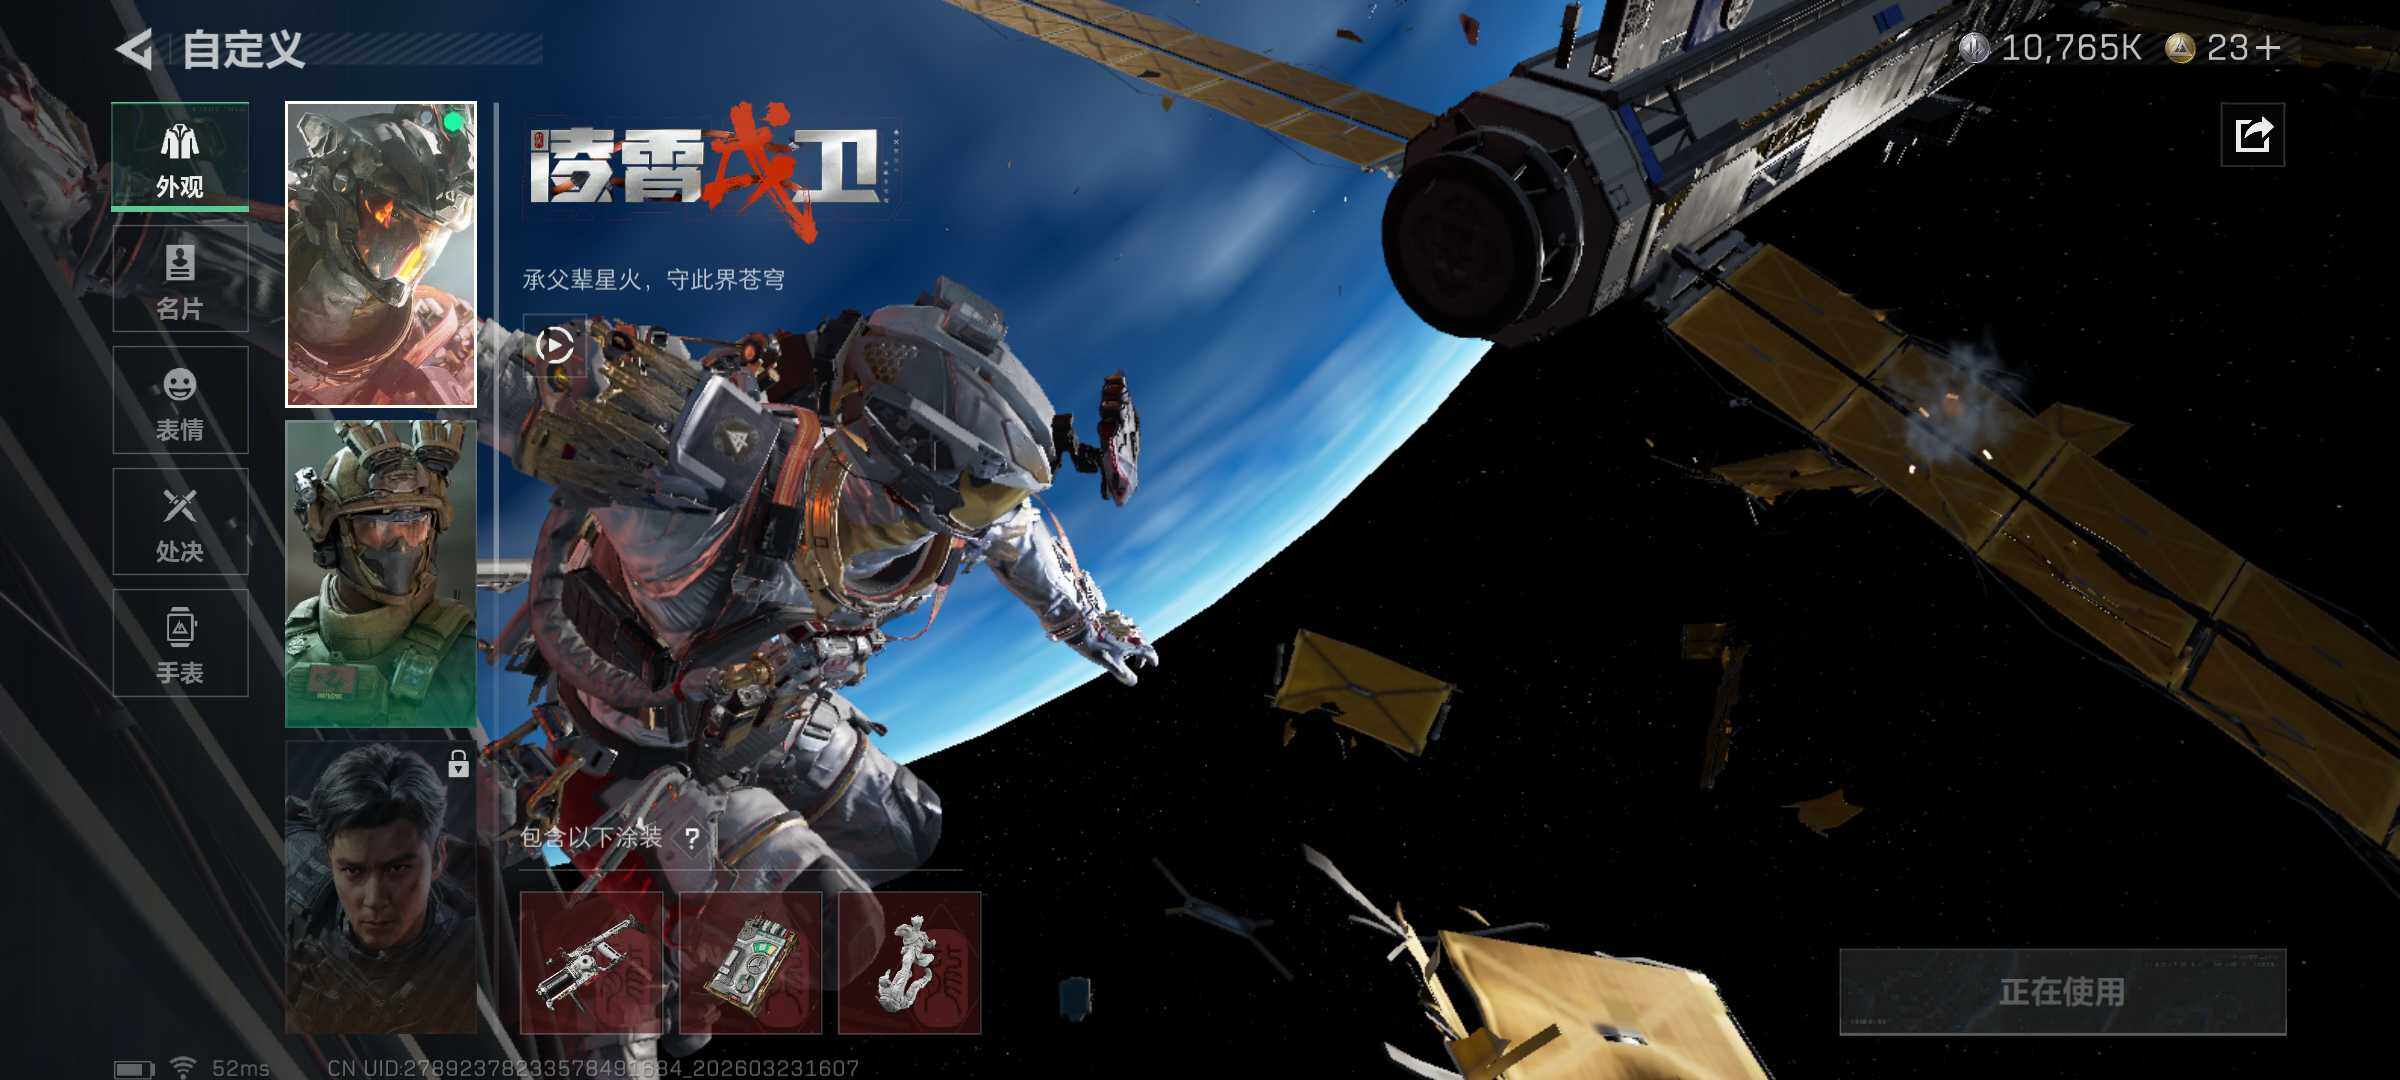Play the skin preview video
Image resolution: width=2400 pixels, height=1080 pixels.
[554, 346]
